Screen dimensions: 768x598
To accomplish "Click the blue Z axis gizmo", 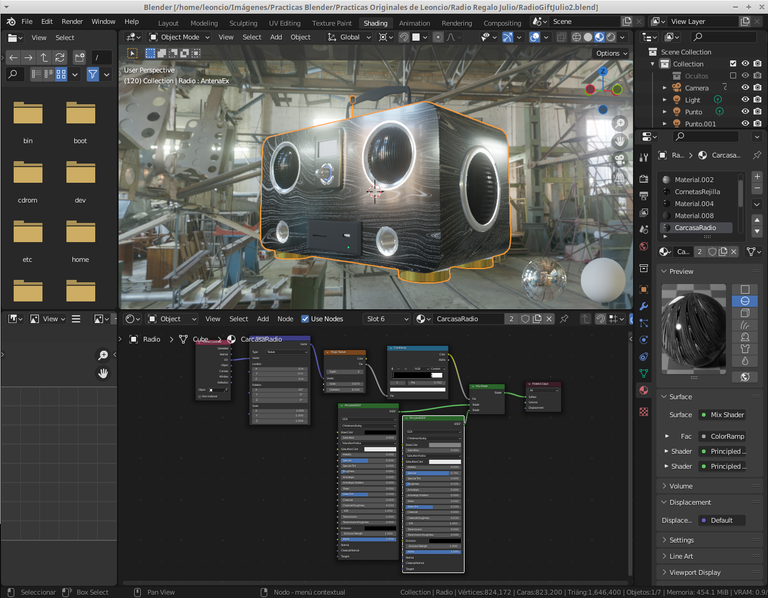I will pos(602,72).
